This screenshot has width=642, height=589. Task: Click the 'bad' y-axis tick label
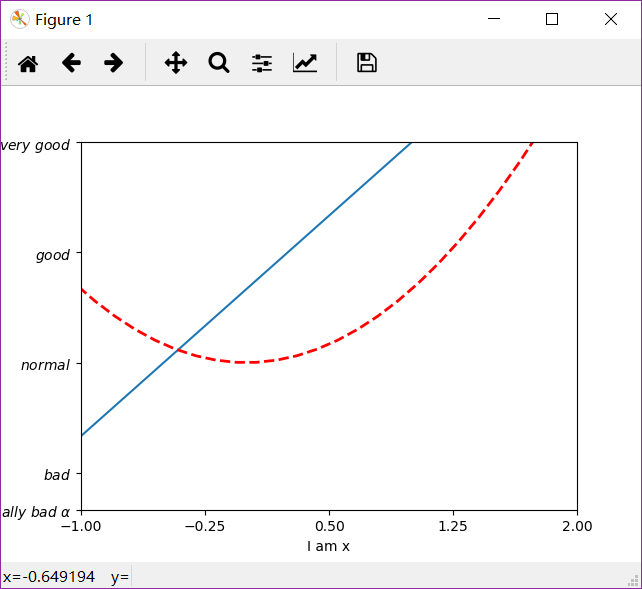57,475
